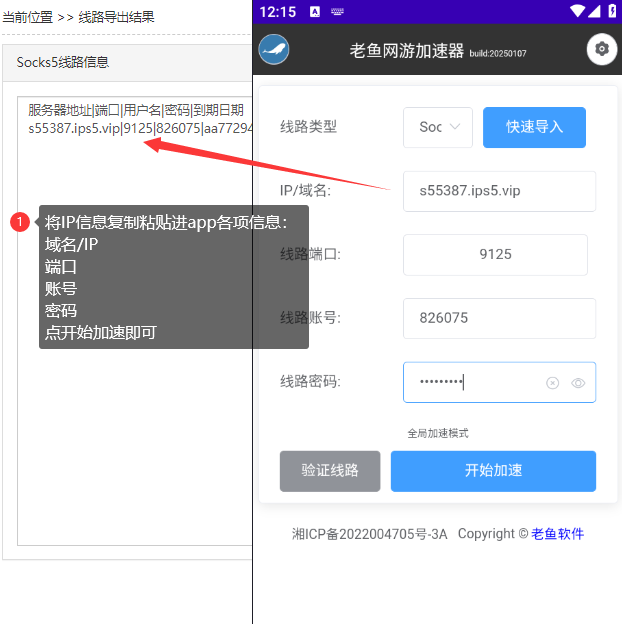The height and width of the screenshot is (624, 622).
Task: Click the 全局加速模式 text
Action: pos(438,433)
